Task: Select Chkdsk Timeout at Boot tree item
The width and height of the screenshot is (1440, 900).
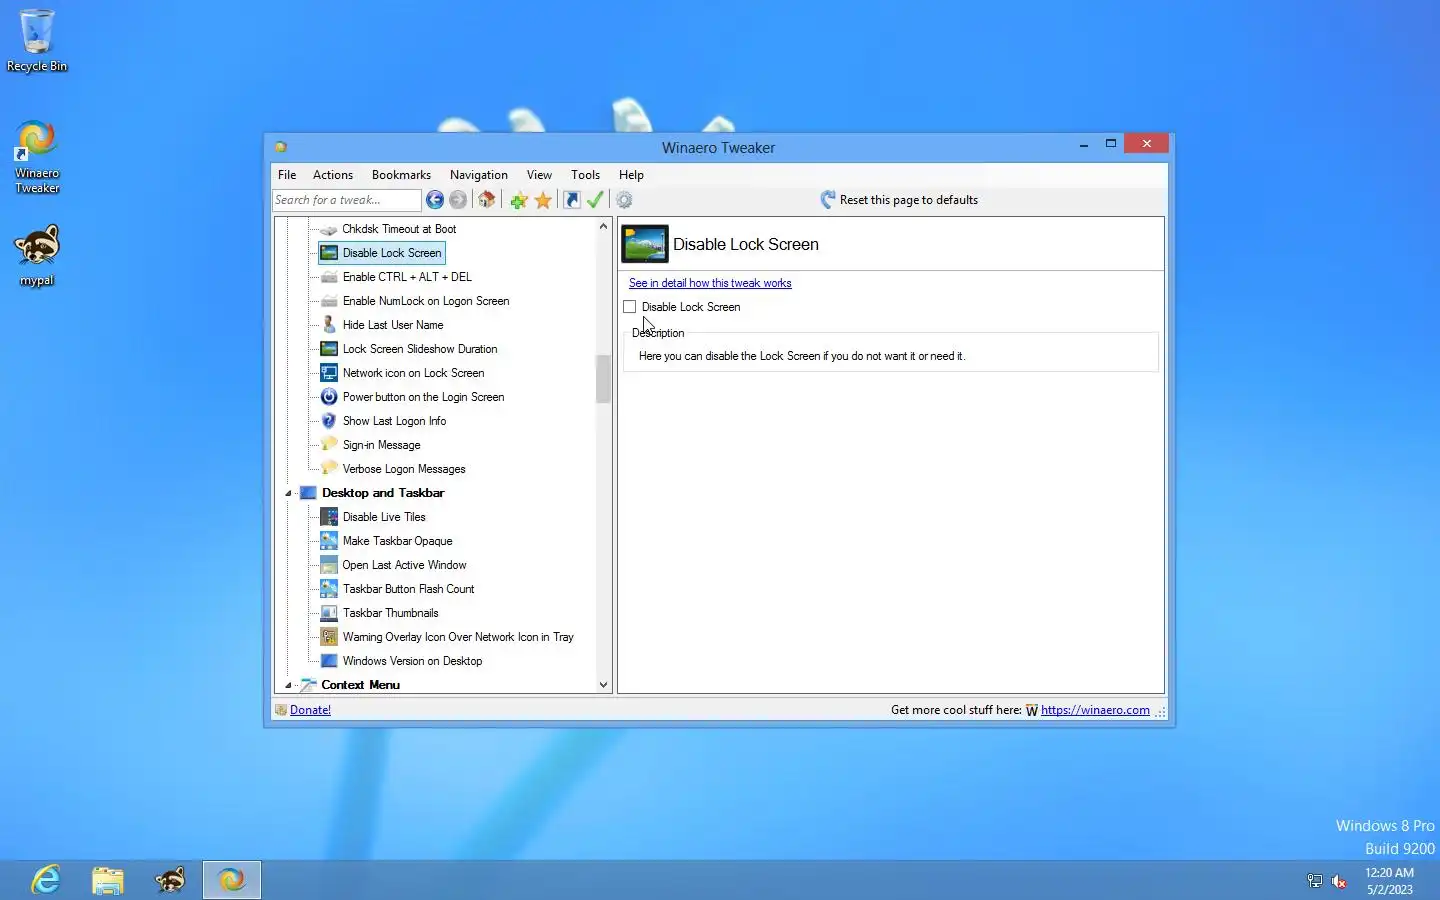Action: point(399,229)
